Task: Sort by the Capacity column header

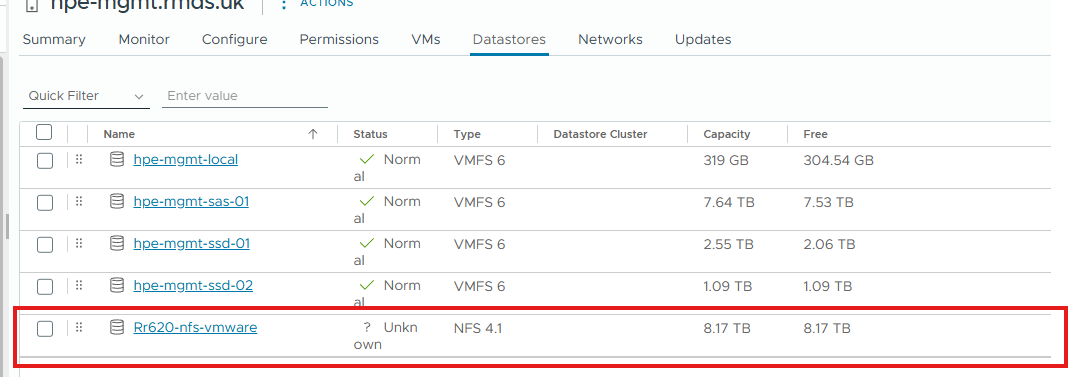Action: [x=727, y=134]
